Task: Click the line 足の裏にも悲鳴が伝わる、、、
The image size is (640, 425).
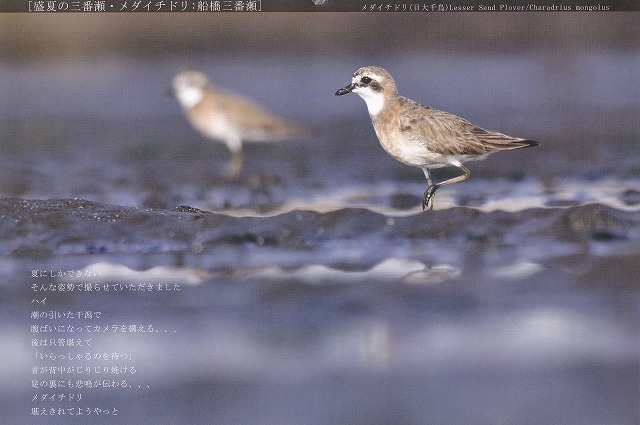Action: point(91,384)
